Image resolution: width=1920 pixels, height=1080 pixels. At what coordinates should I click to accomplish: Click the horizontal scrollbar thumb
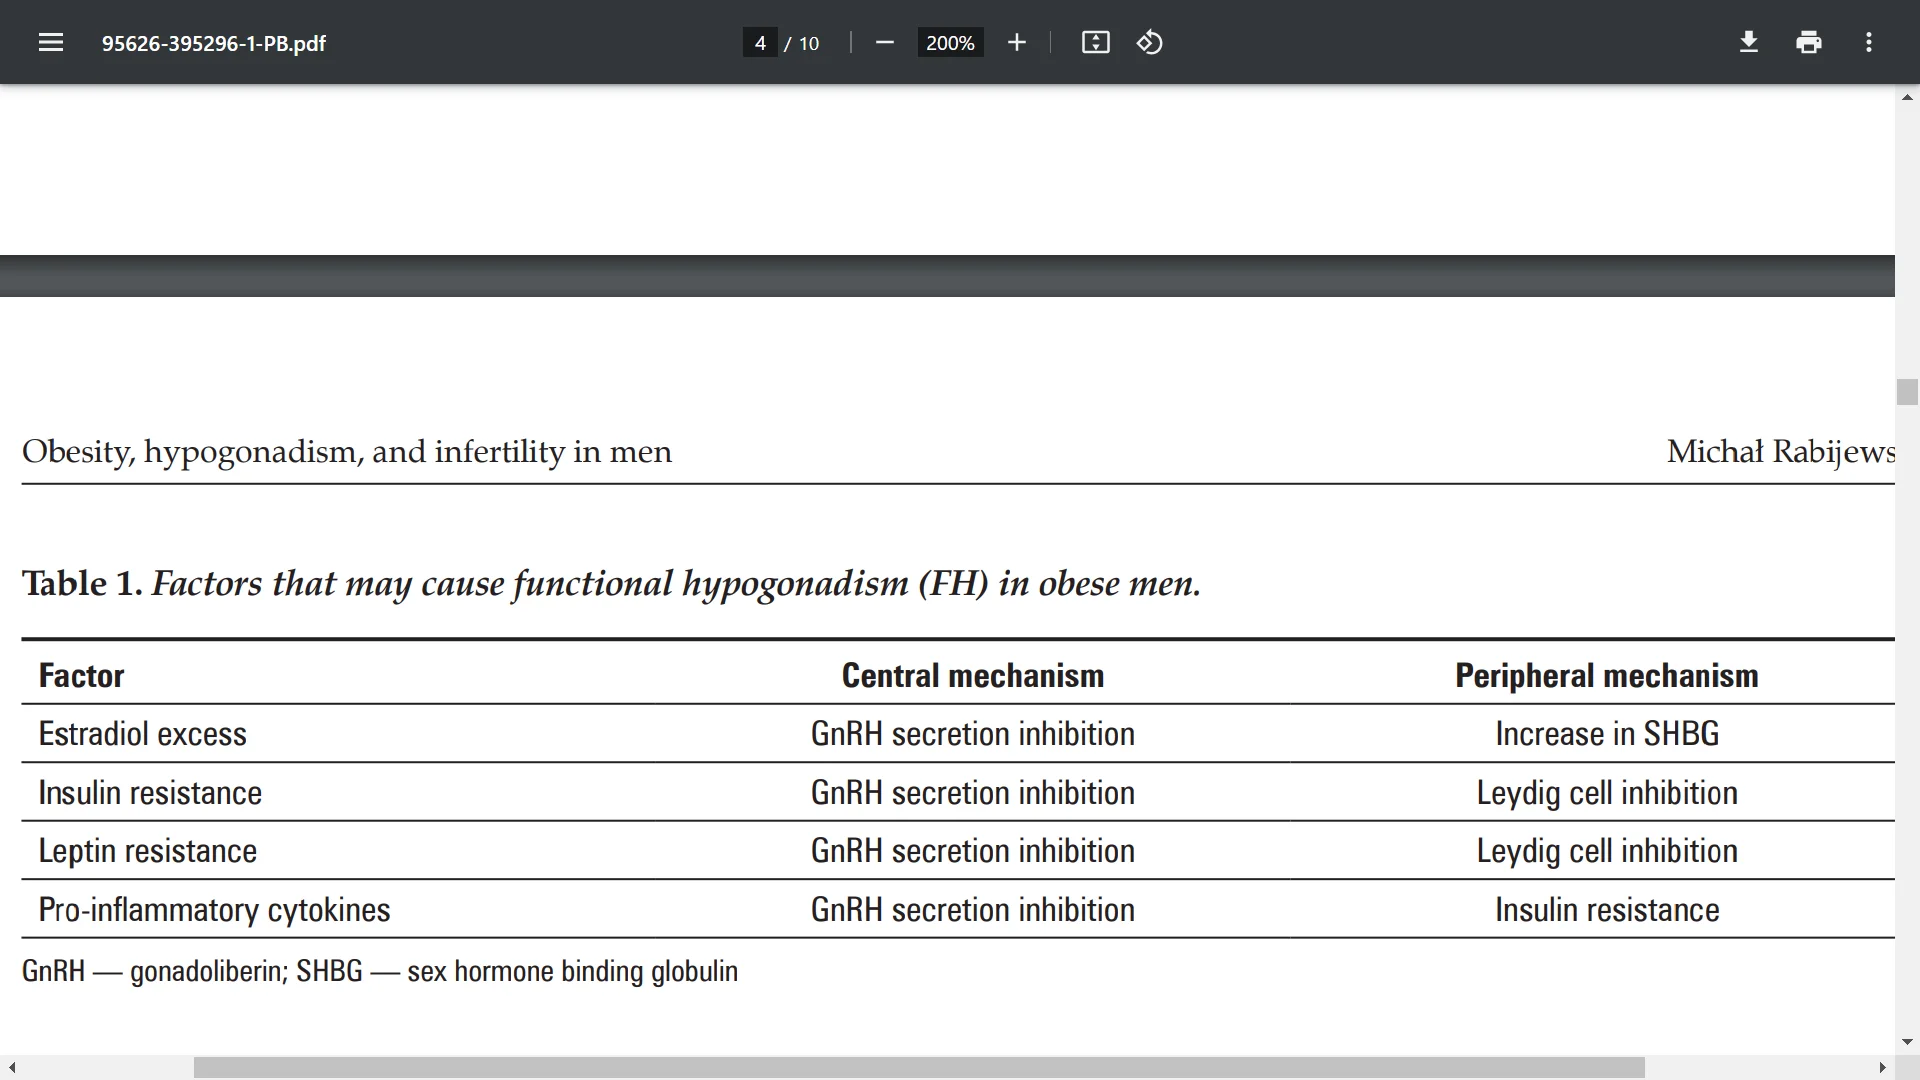[919, 1068]
